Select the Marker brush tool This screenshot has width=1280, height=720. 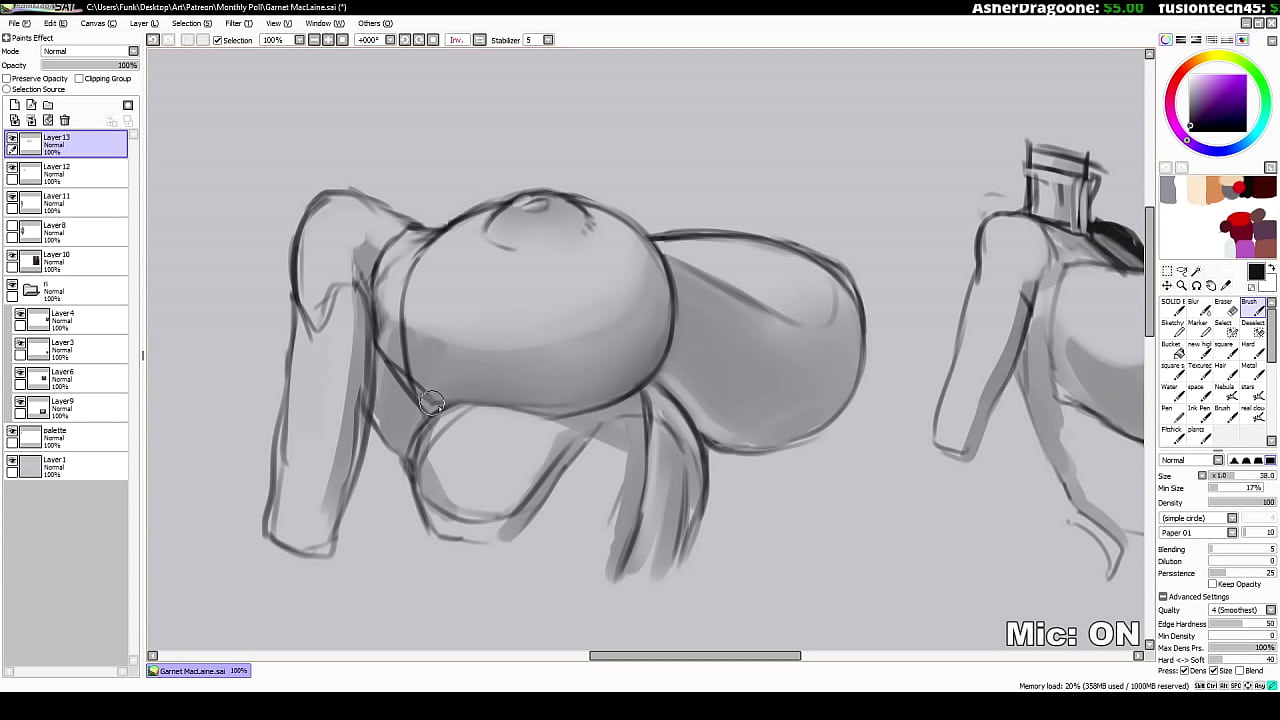click(1198, 328)
